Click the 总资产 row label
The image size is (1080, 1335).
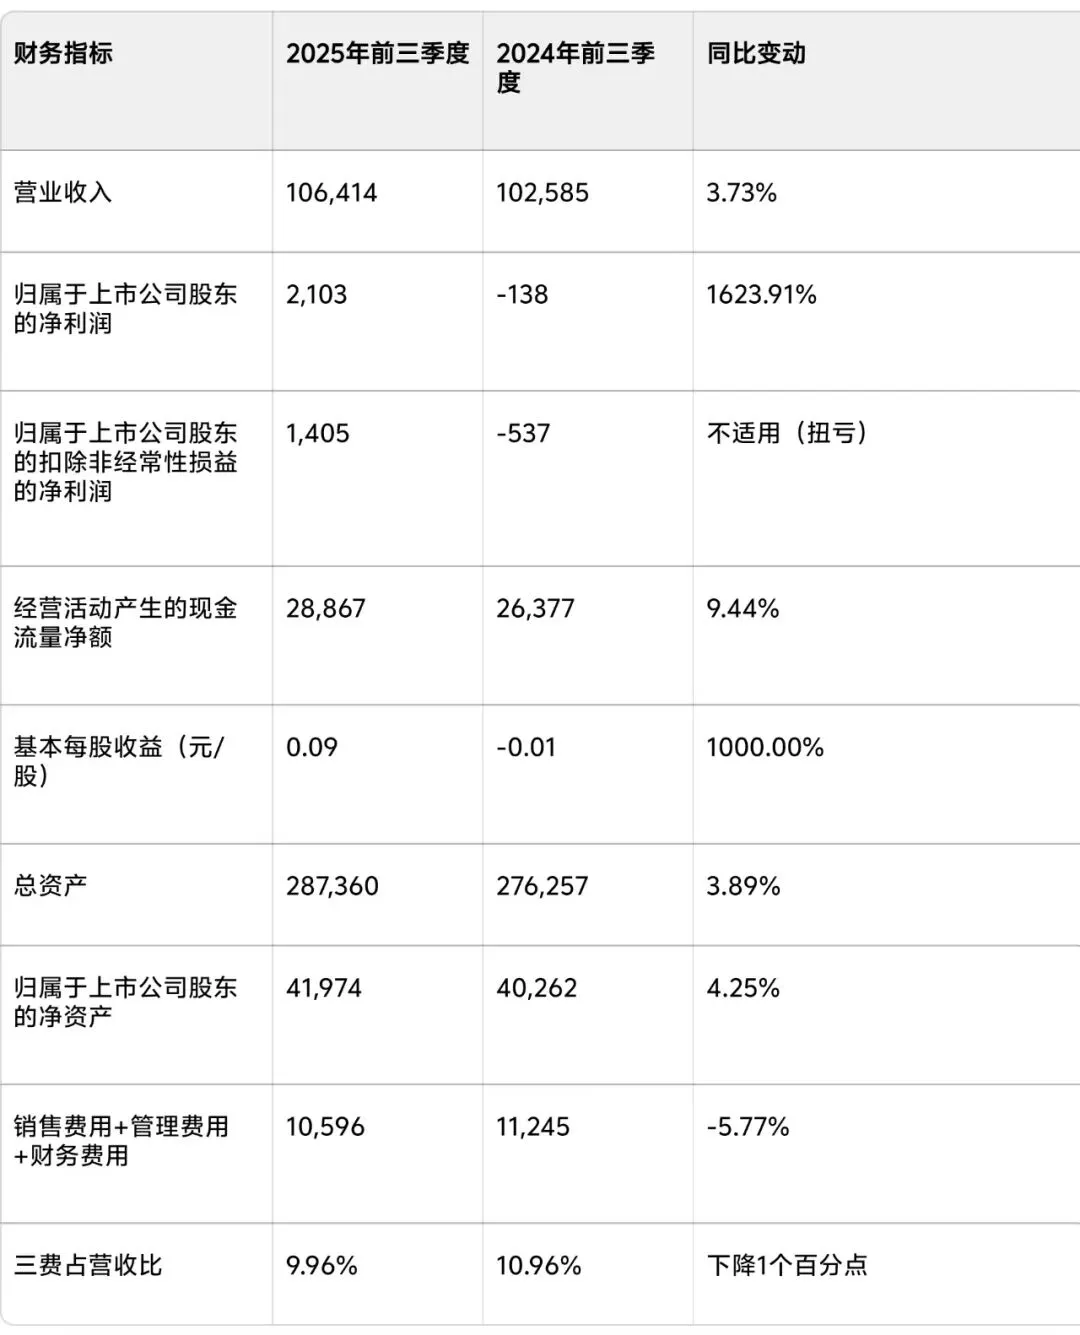tap(50, 885)
